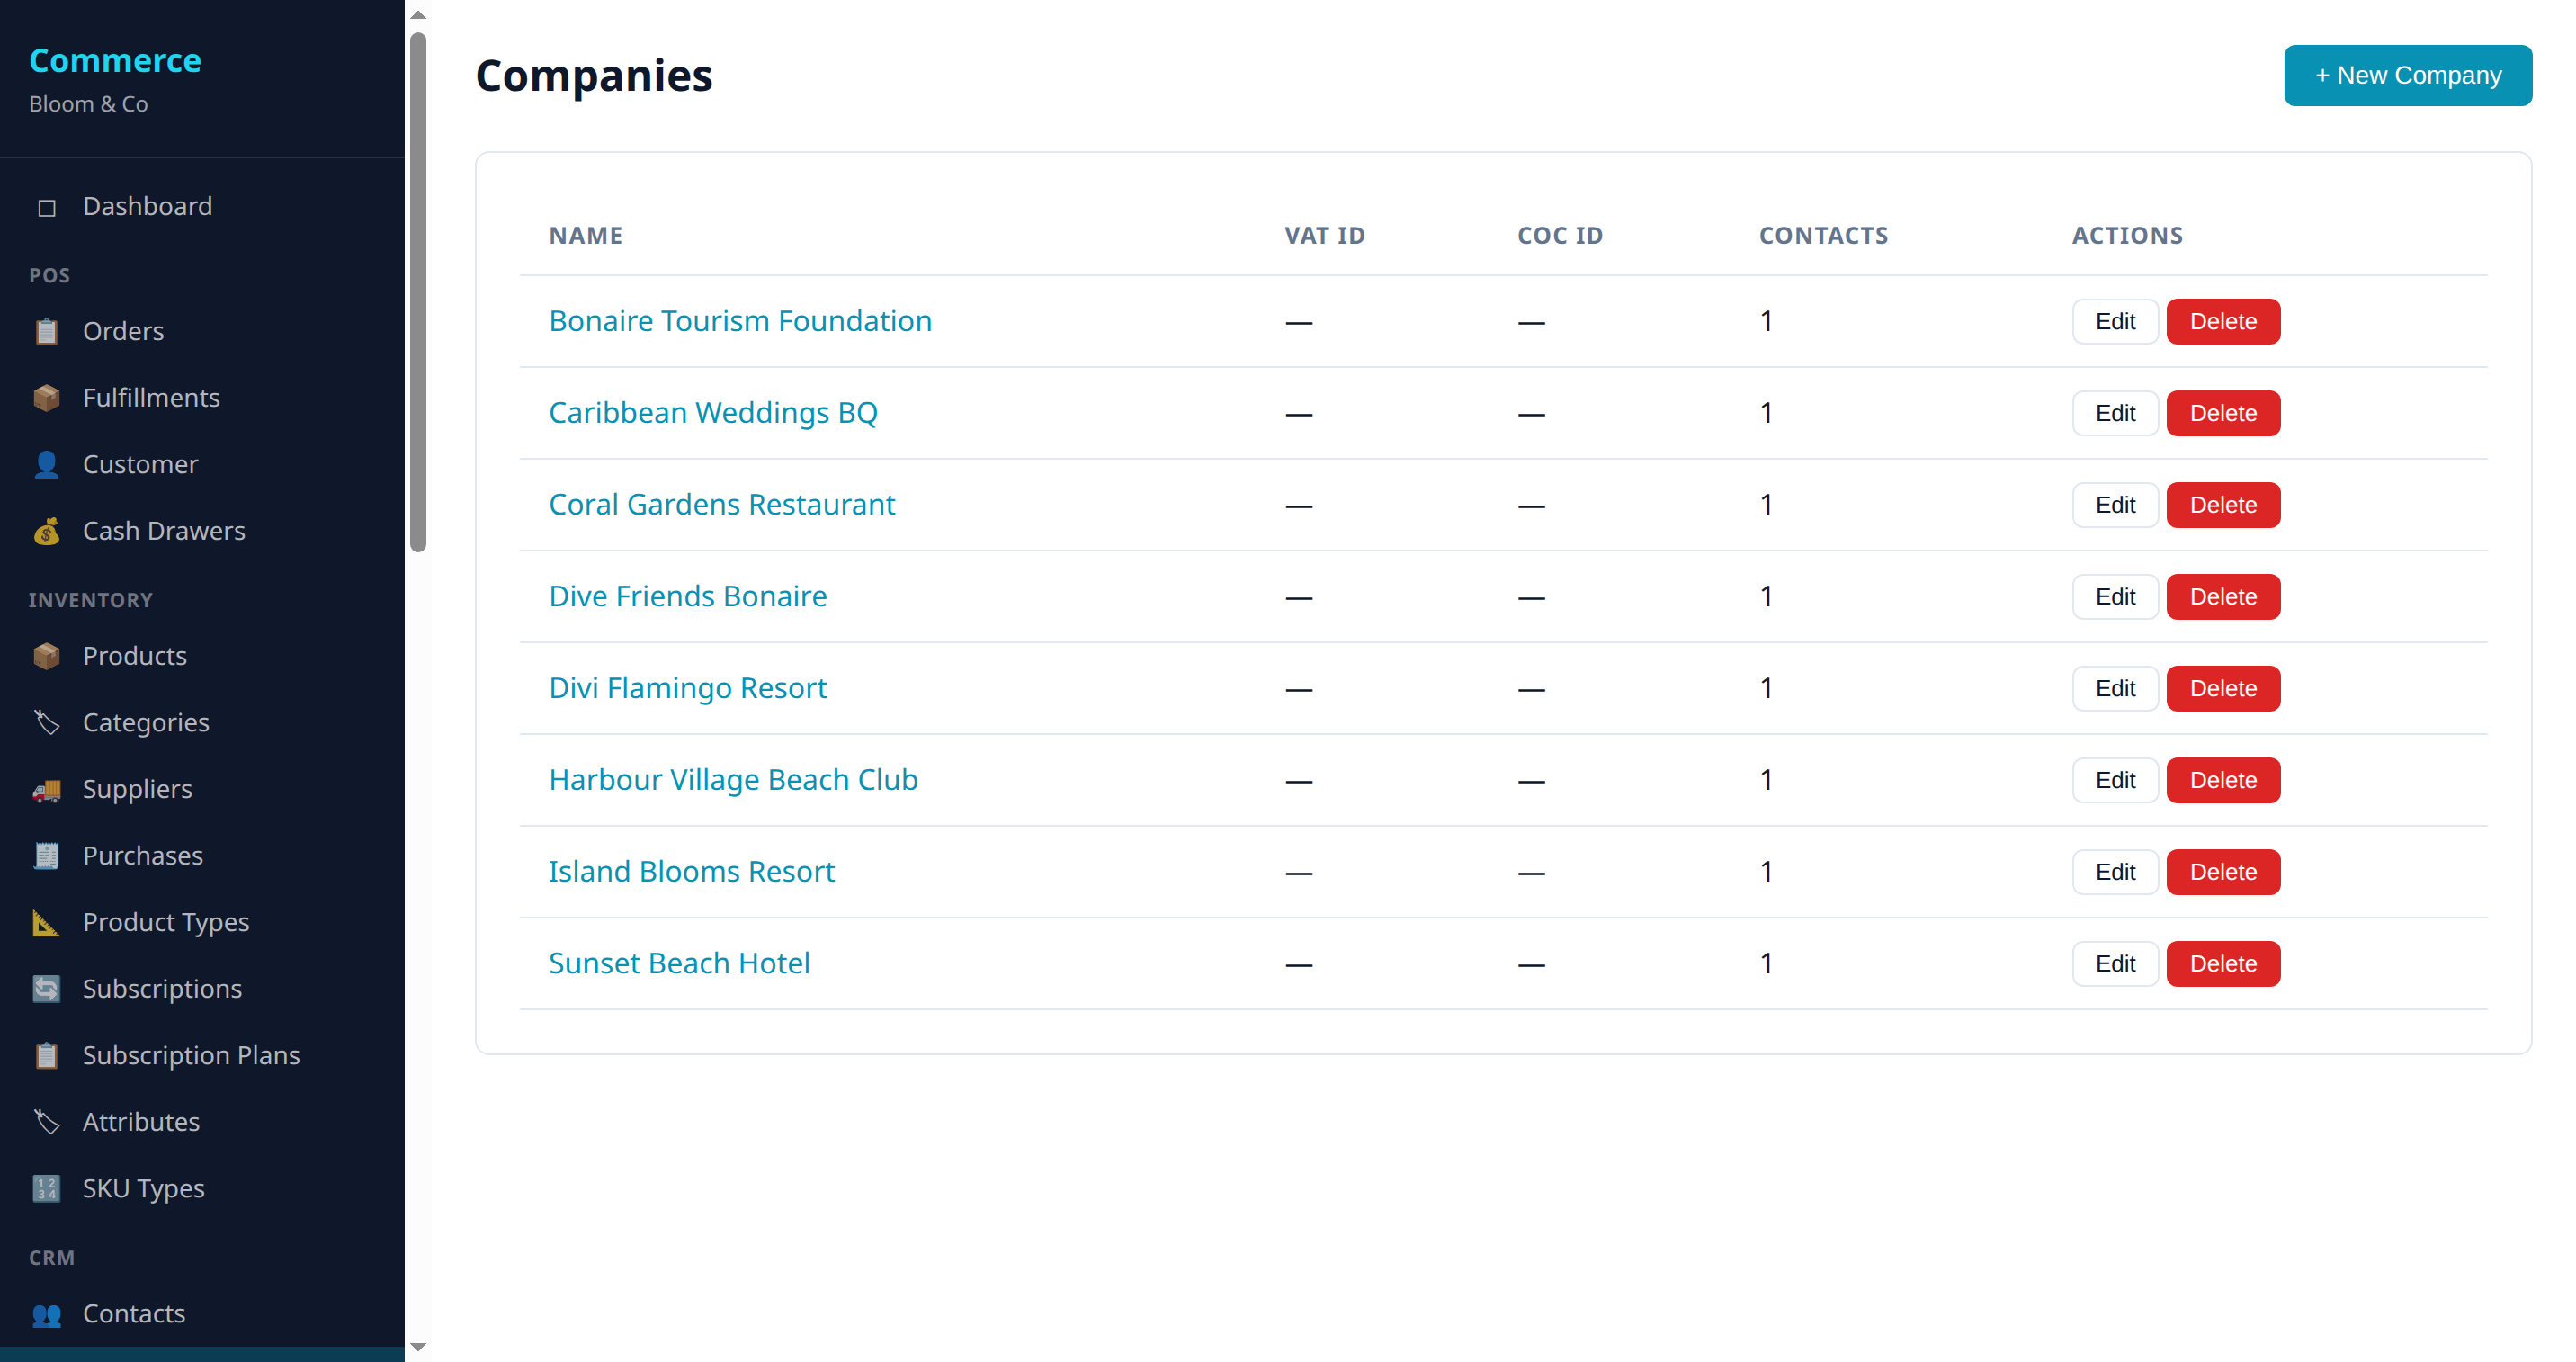Click the Product Types ruler icon

point(46,922)
